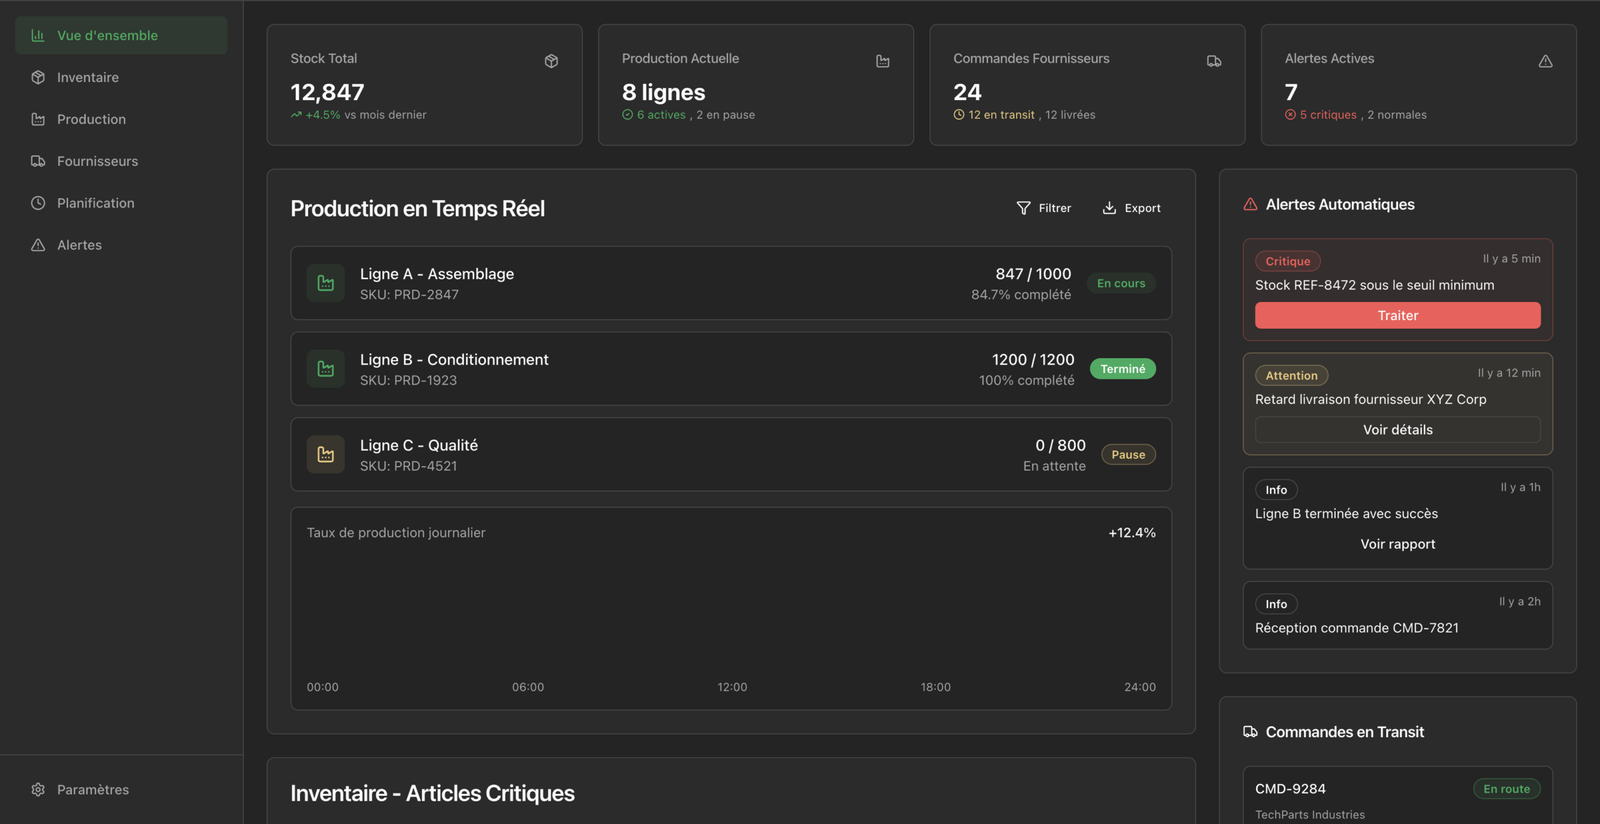The height and width of the screenshot is (824, 1600).
Task: Click the Alertes Automatiques warning triangle icon
Action: pos(1250,204)
